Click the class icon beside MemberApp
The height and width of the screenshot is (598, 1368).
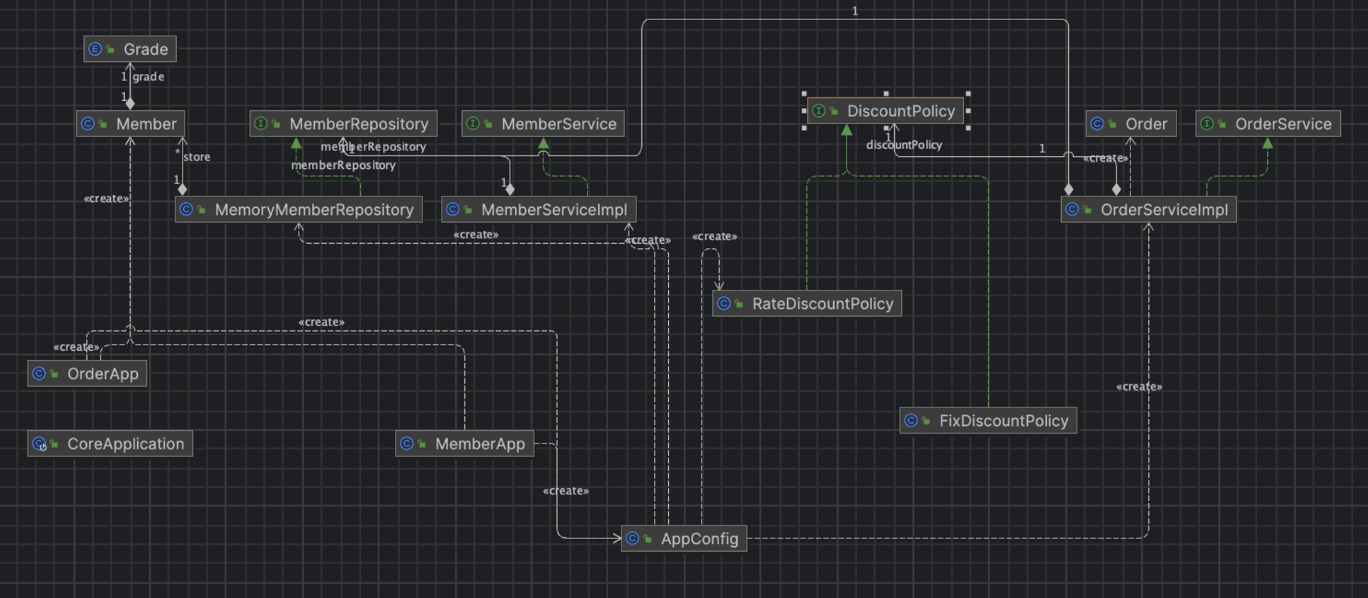pos(407,444)
